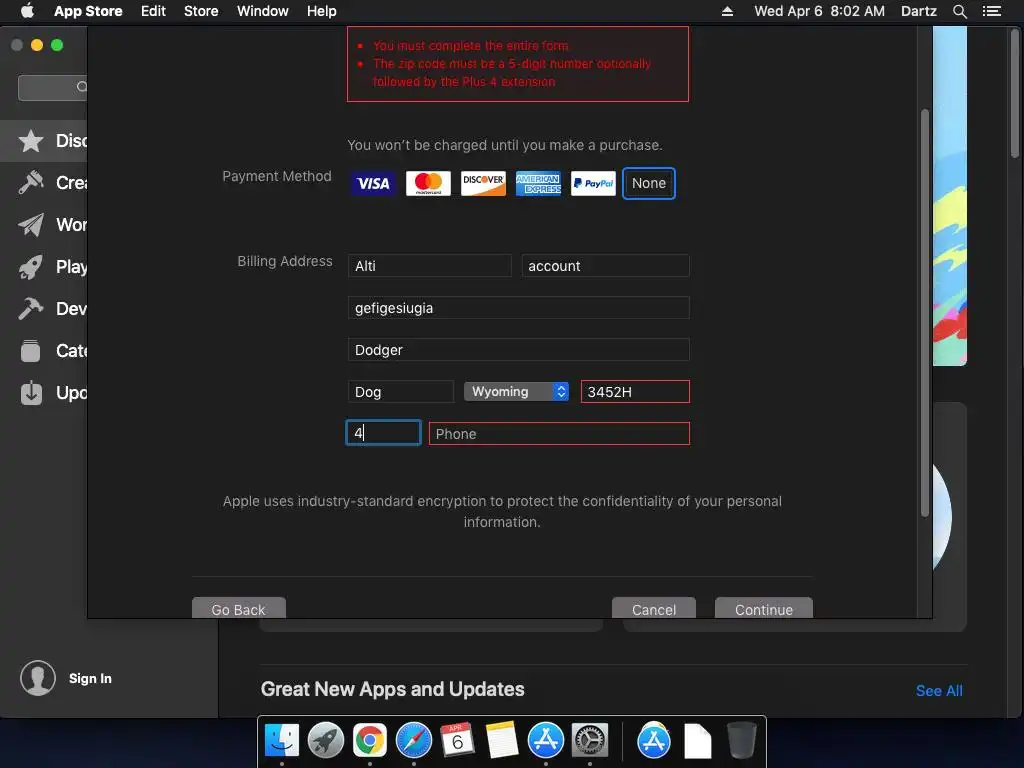Click the Go Back button
Viewport: 1024px width, 768px height.
(238, 608)
